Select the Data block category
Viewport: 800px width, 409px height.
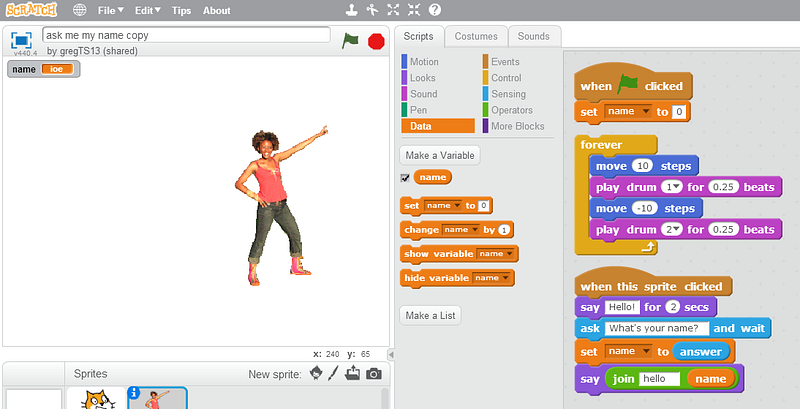point(438,126)
